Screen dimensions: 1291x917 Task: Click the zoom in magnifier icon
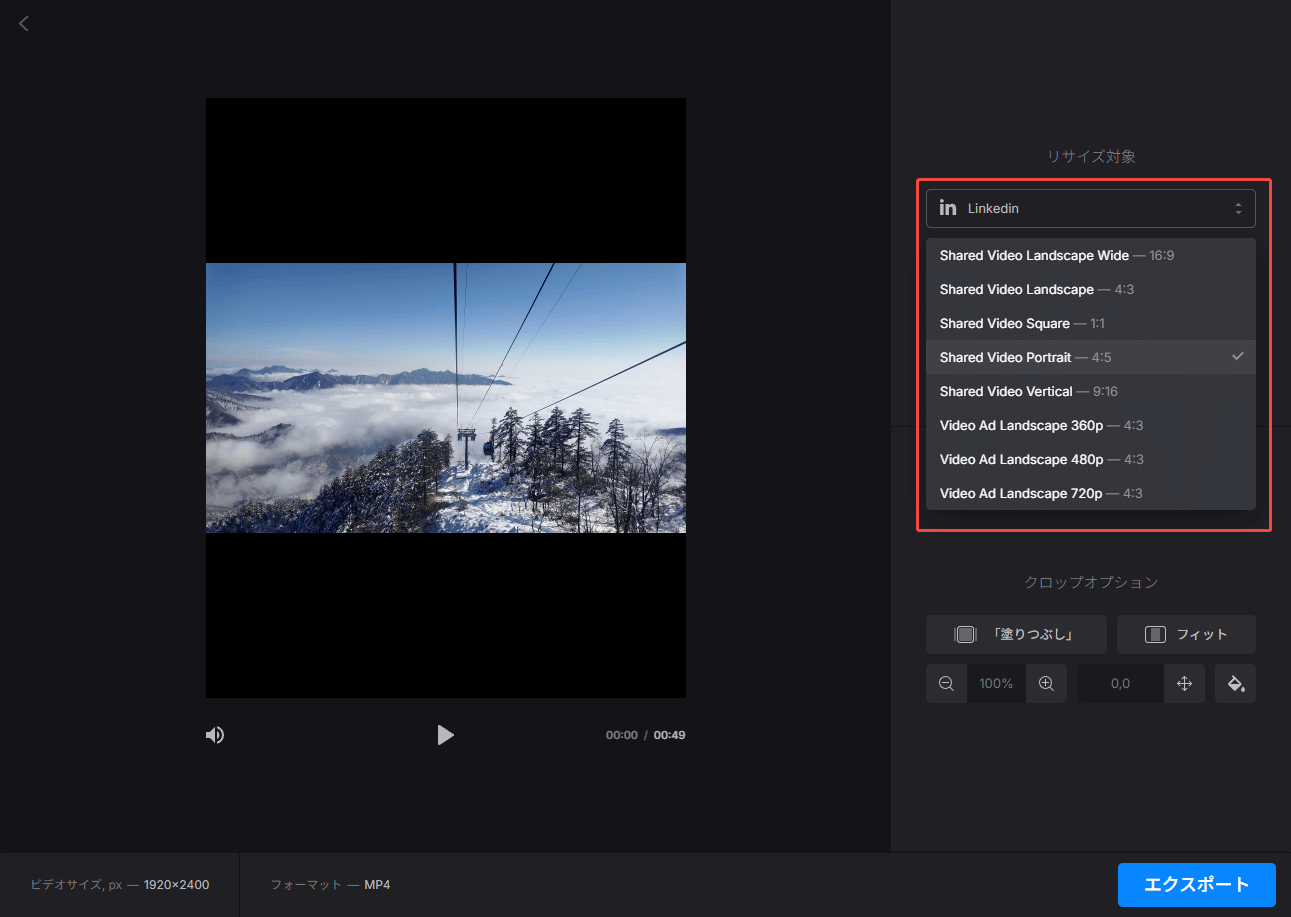1046,684
